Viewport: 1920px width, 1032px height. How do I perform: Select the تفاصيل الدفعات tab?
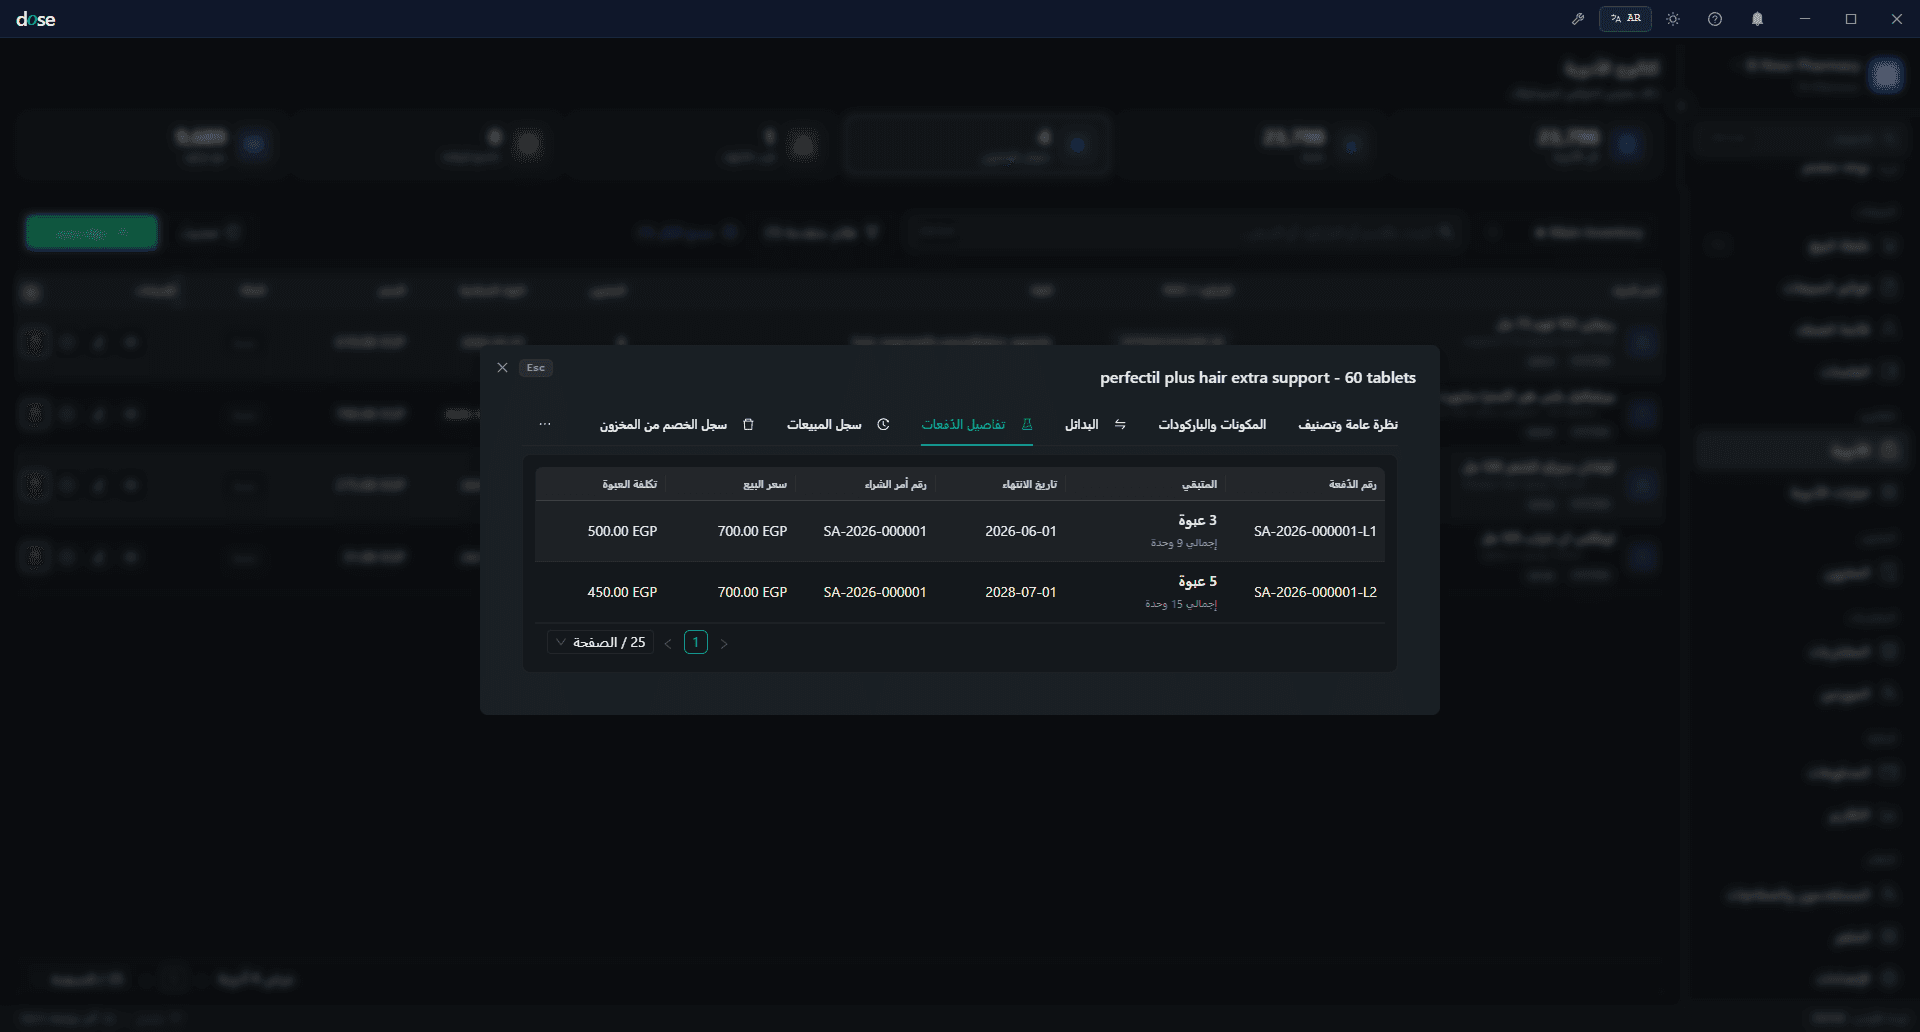(x=977, y=425)
